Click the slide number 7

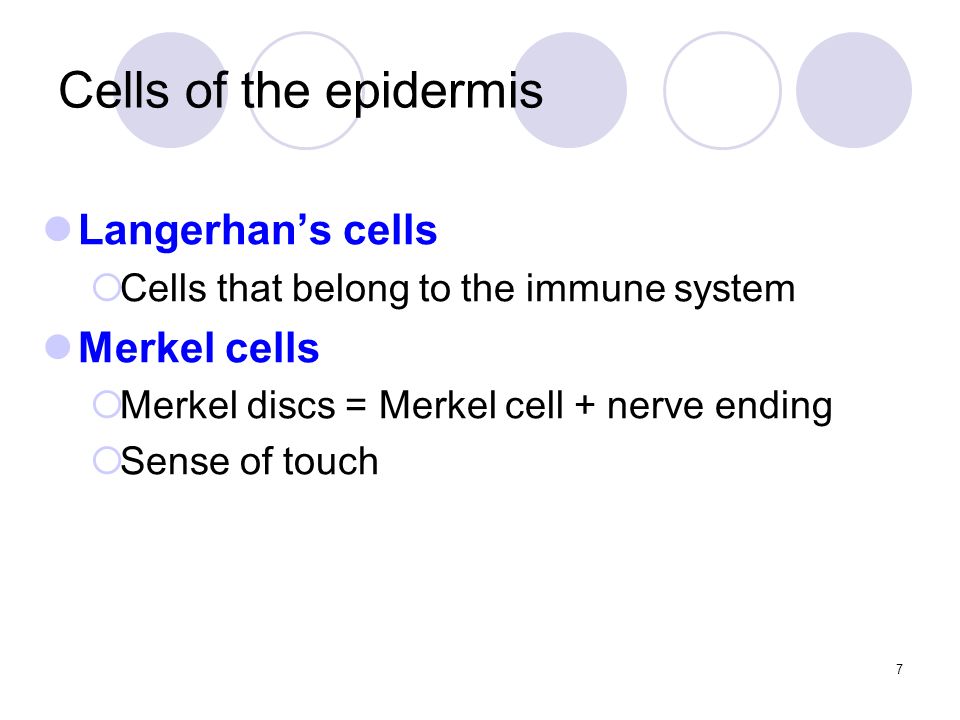899,669
